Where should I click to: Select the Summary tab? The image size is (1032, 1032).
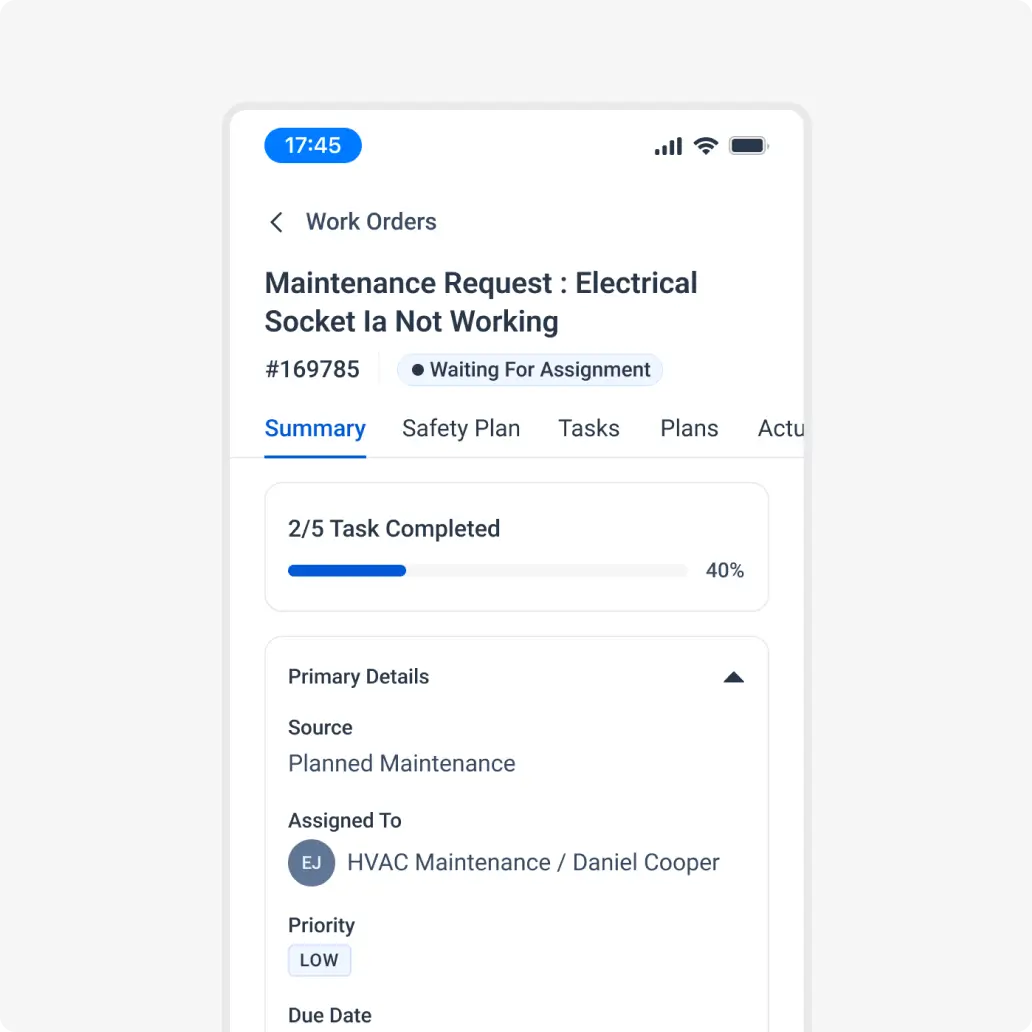(315, 428)
